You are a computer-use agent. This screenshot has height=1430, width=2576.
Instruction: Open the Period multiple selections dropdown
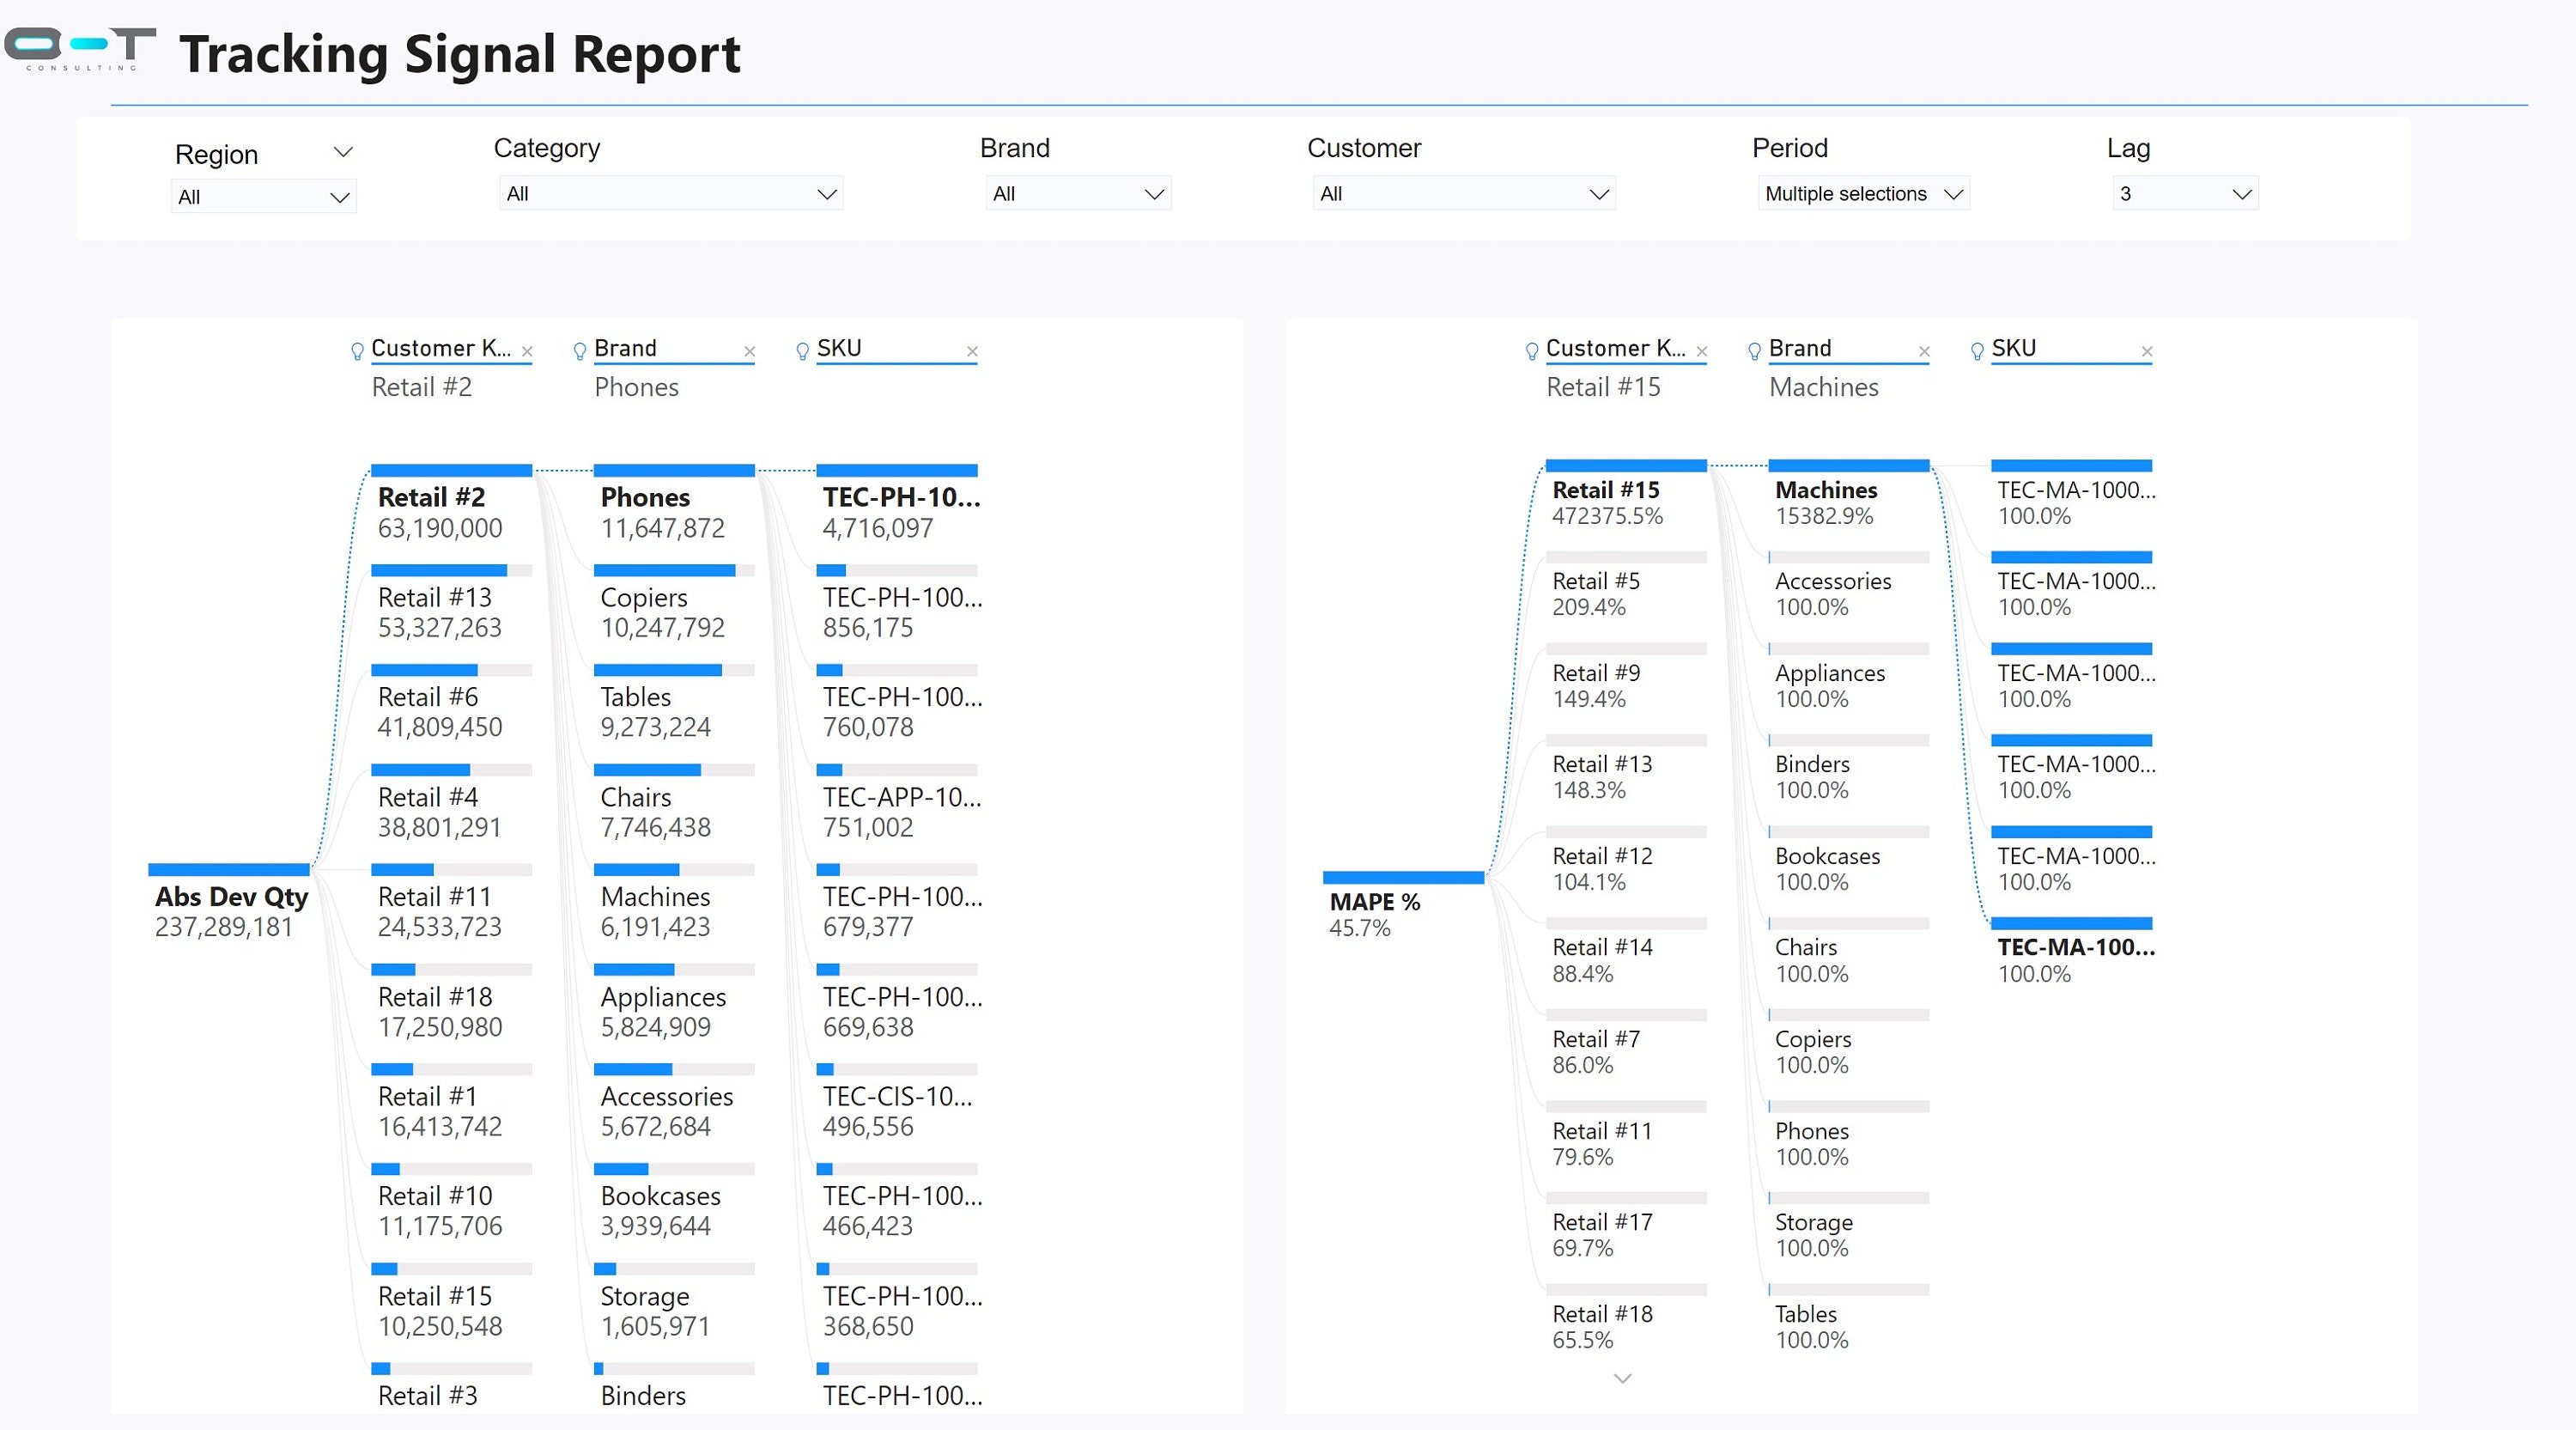tap(1954, 193)
